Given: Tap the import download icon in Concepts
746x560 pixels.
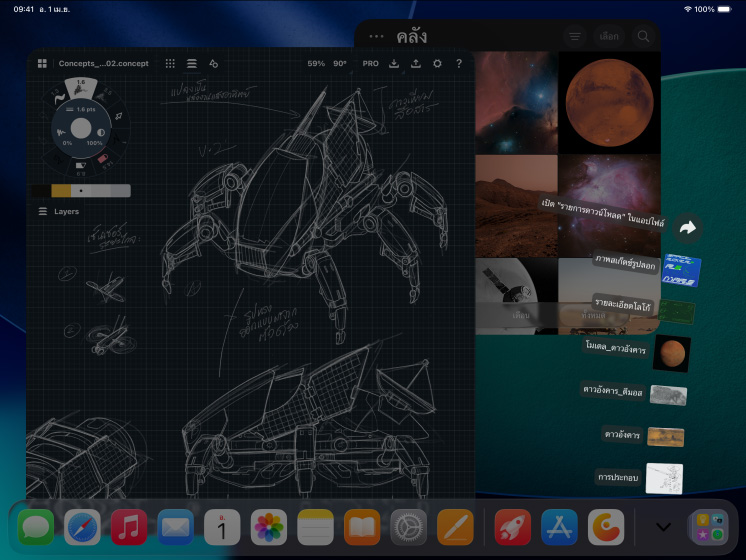Looking at the screenshot, I should 394,63.
